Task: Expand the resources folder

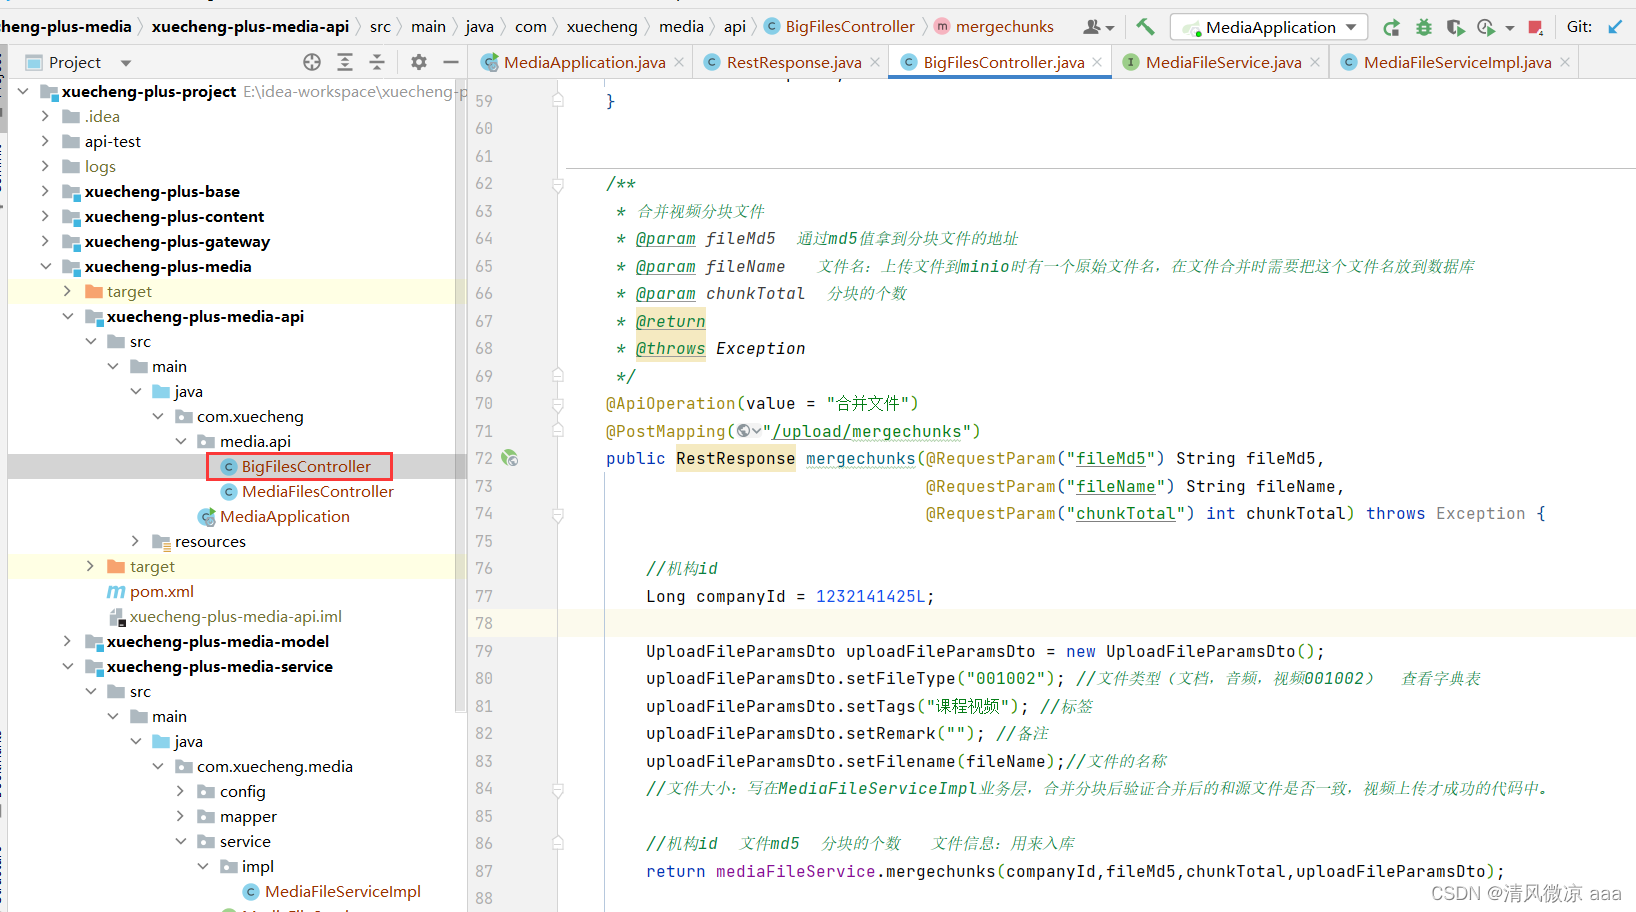Action: point(135,541)
